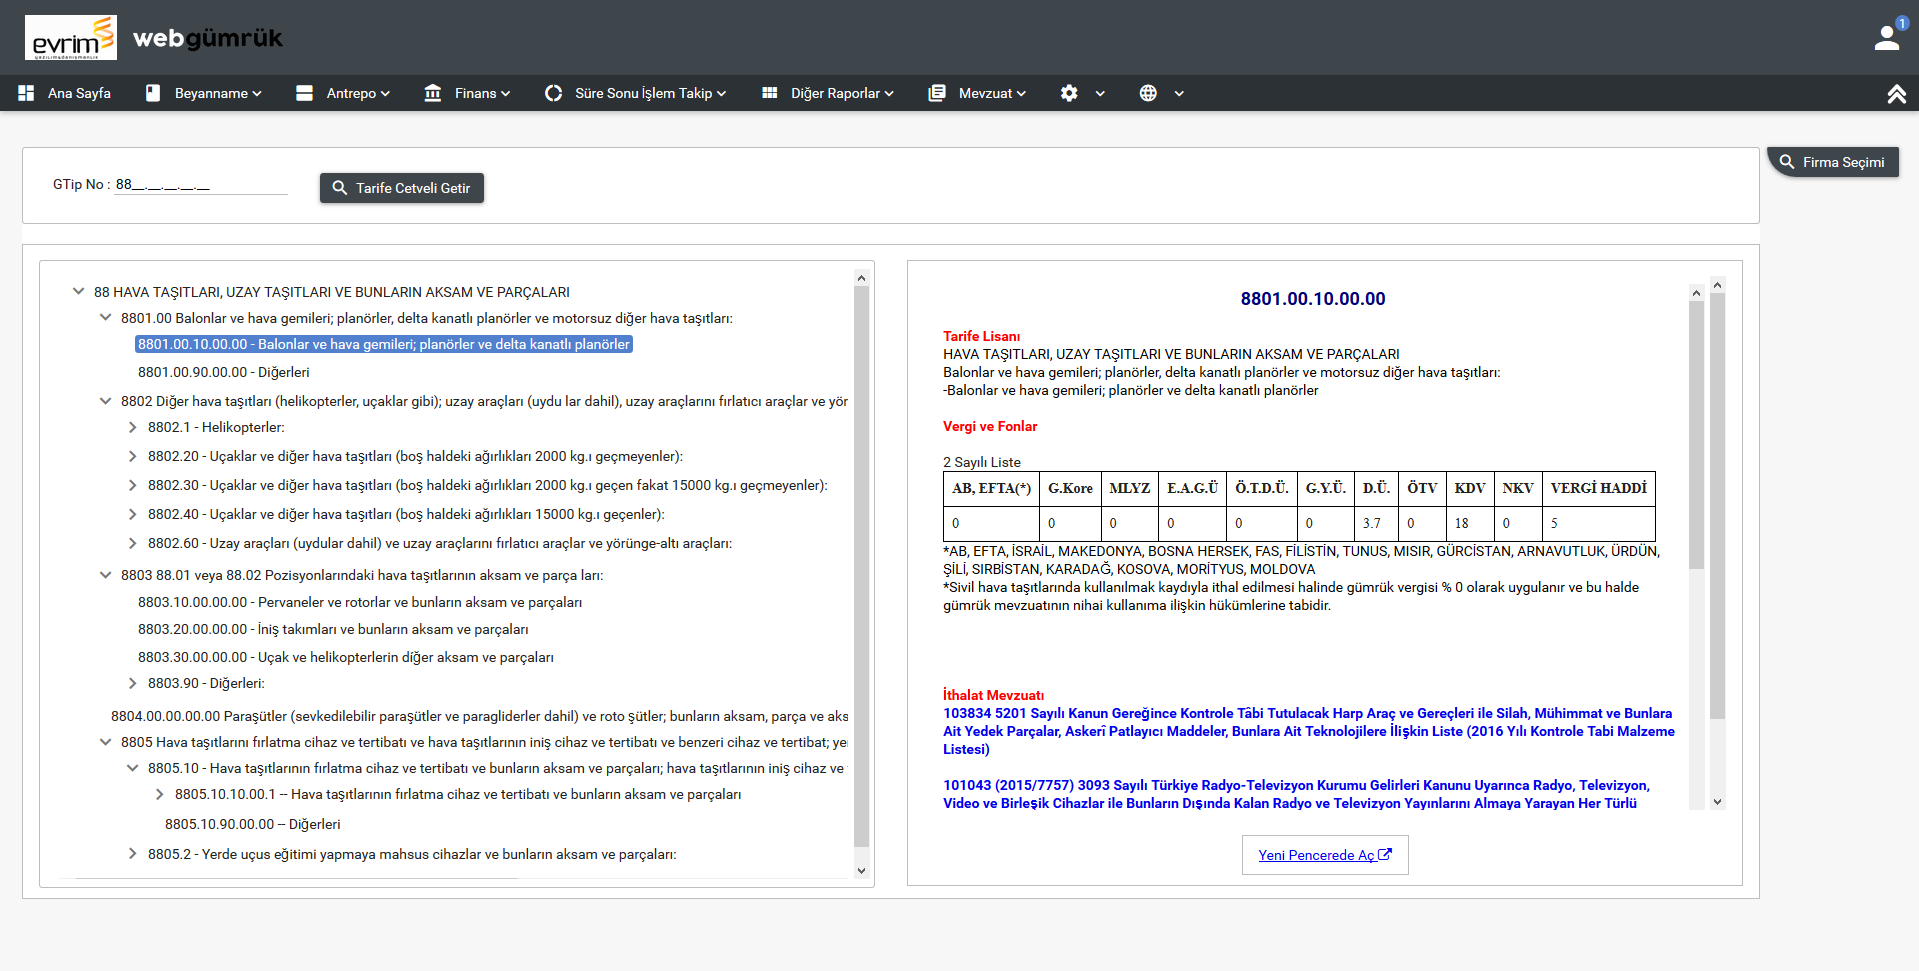
Task: Click the GTip No input field
Action: [x=200, y=185]
